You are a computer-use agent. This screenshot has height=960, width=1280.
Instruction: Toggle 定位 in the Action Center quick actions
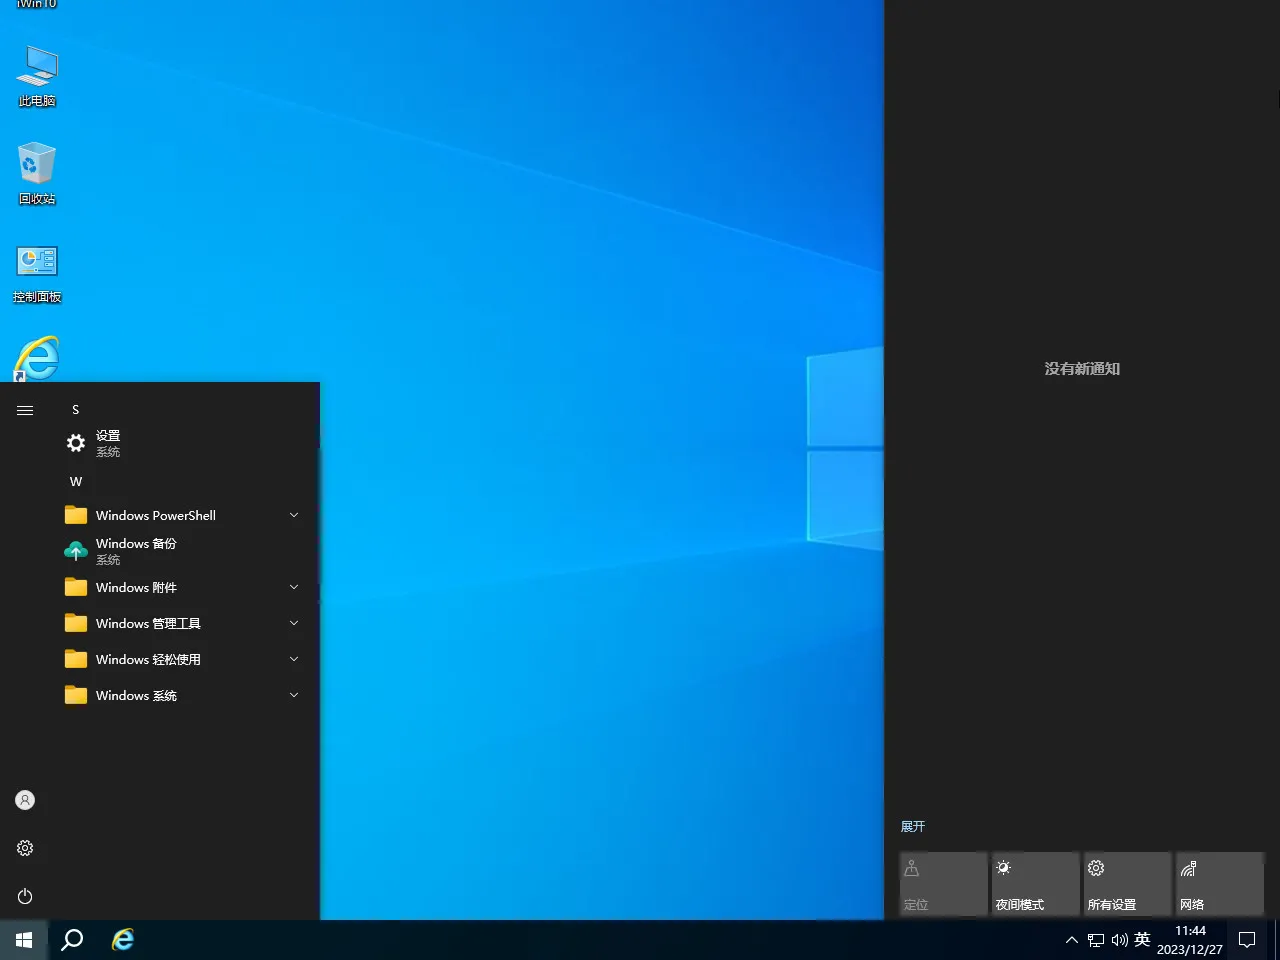943,883
